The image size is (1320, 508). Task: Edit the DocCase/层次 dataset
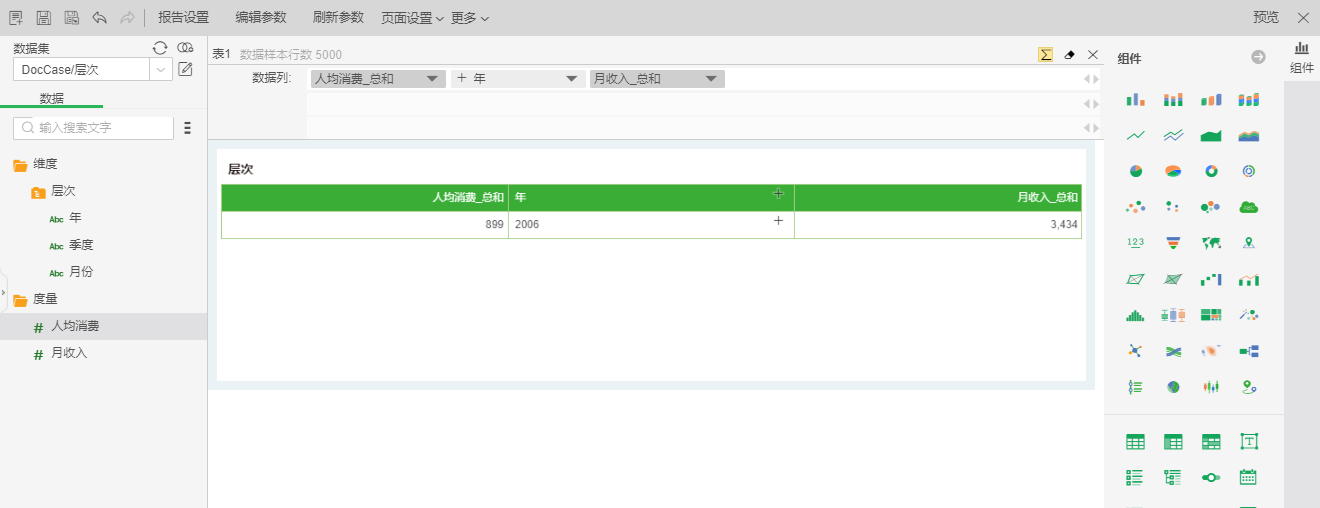[186, 69]
